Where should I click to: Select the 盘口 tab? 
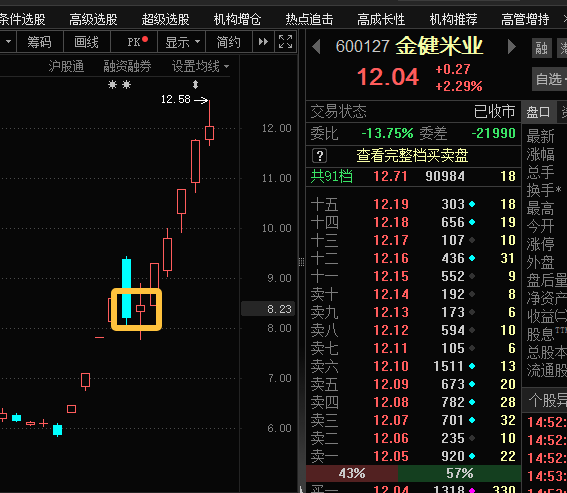538,112
